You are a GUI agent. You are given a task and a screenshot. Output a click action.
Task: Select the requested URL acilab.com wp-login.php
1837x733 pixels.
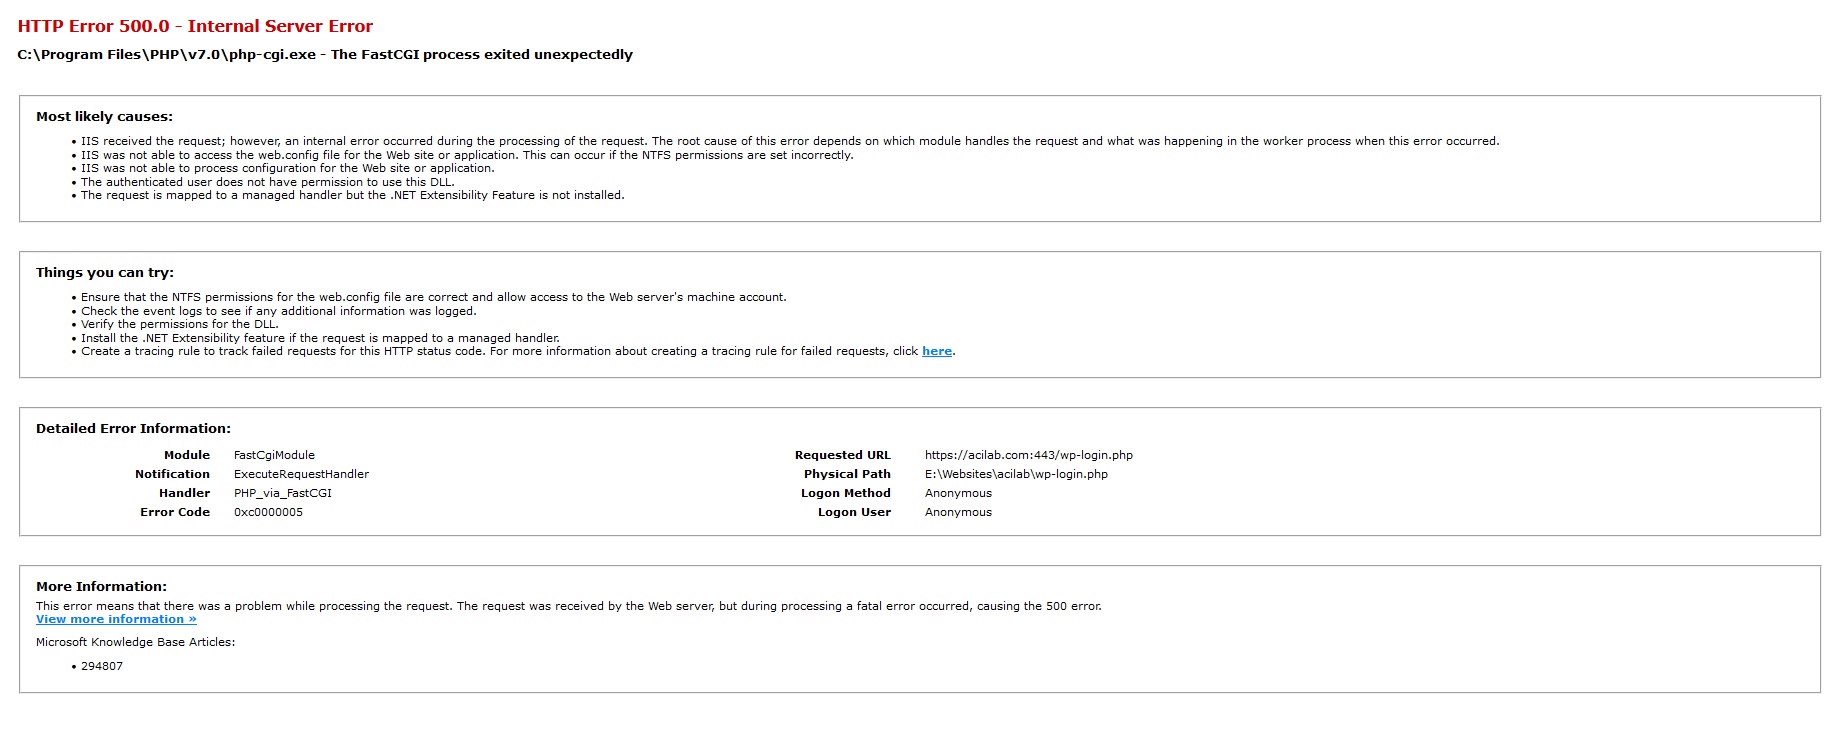(1029, 455)
